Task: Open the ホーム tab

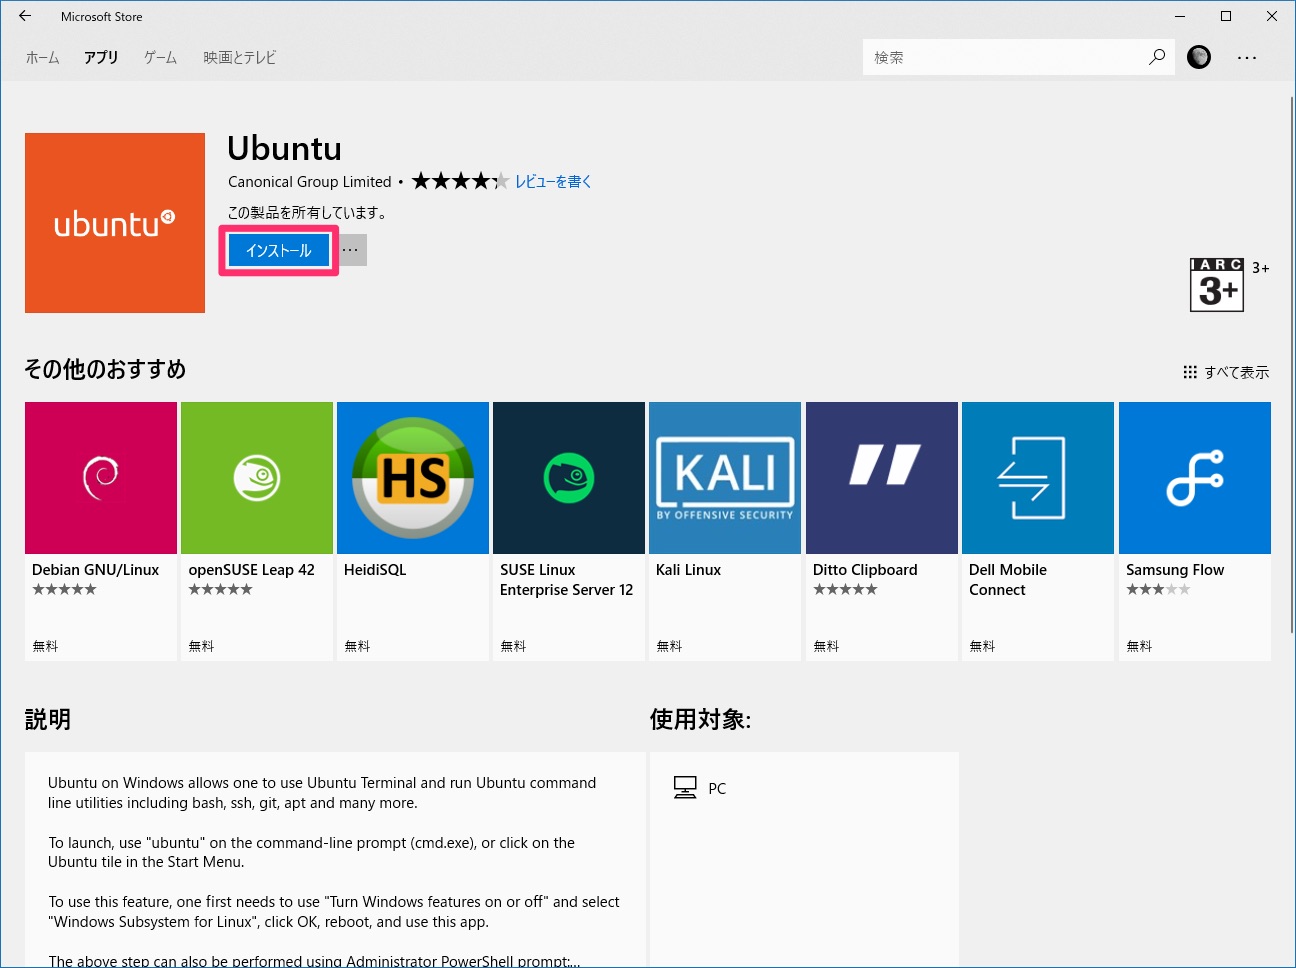Action: (x=43, y=58)
